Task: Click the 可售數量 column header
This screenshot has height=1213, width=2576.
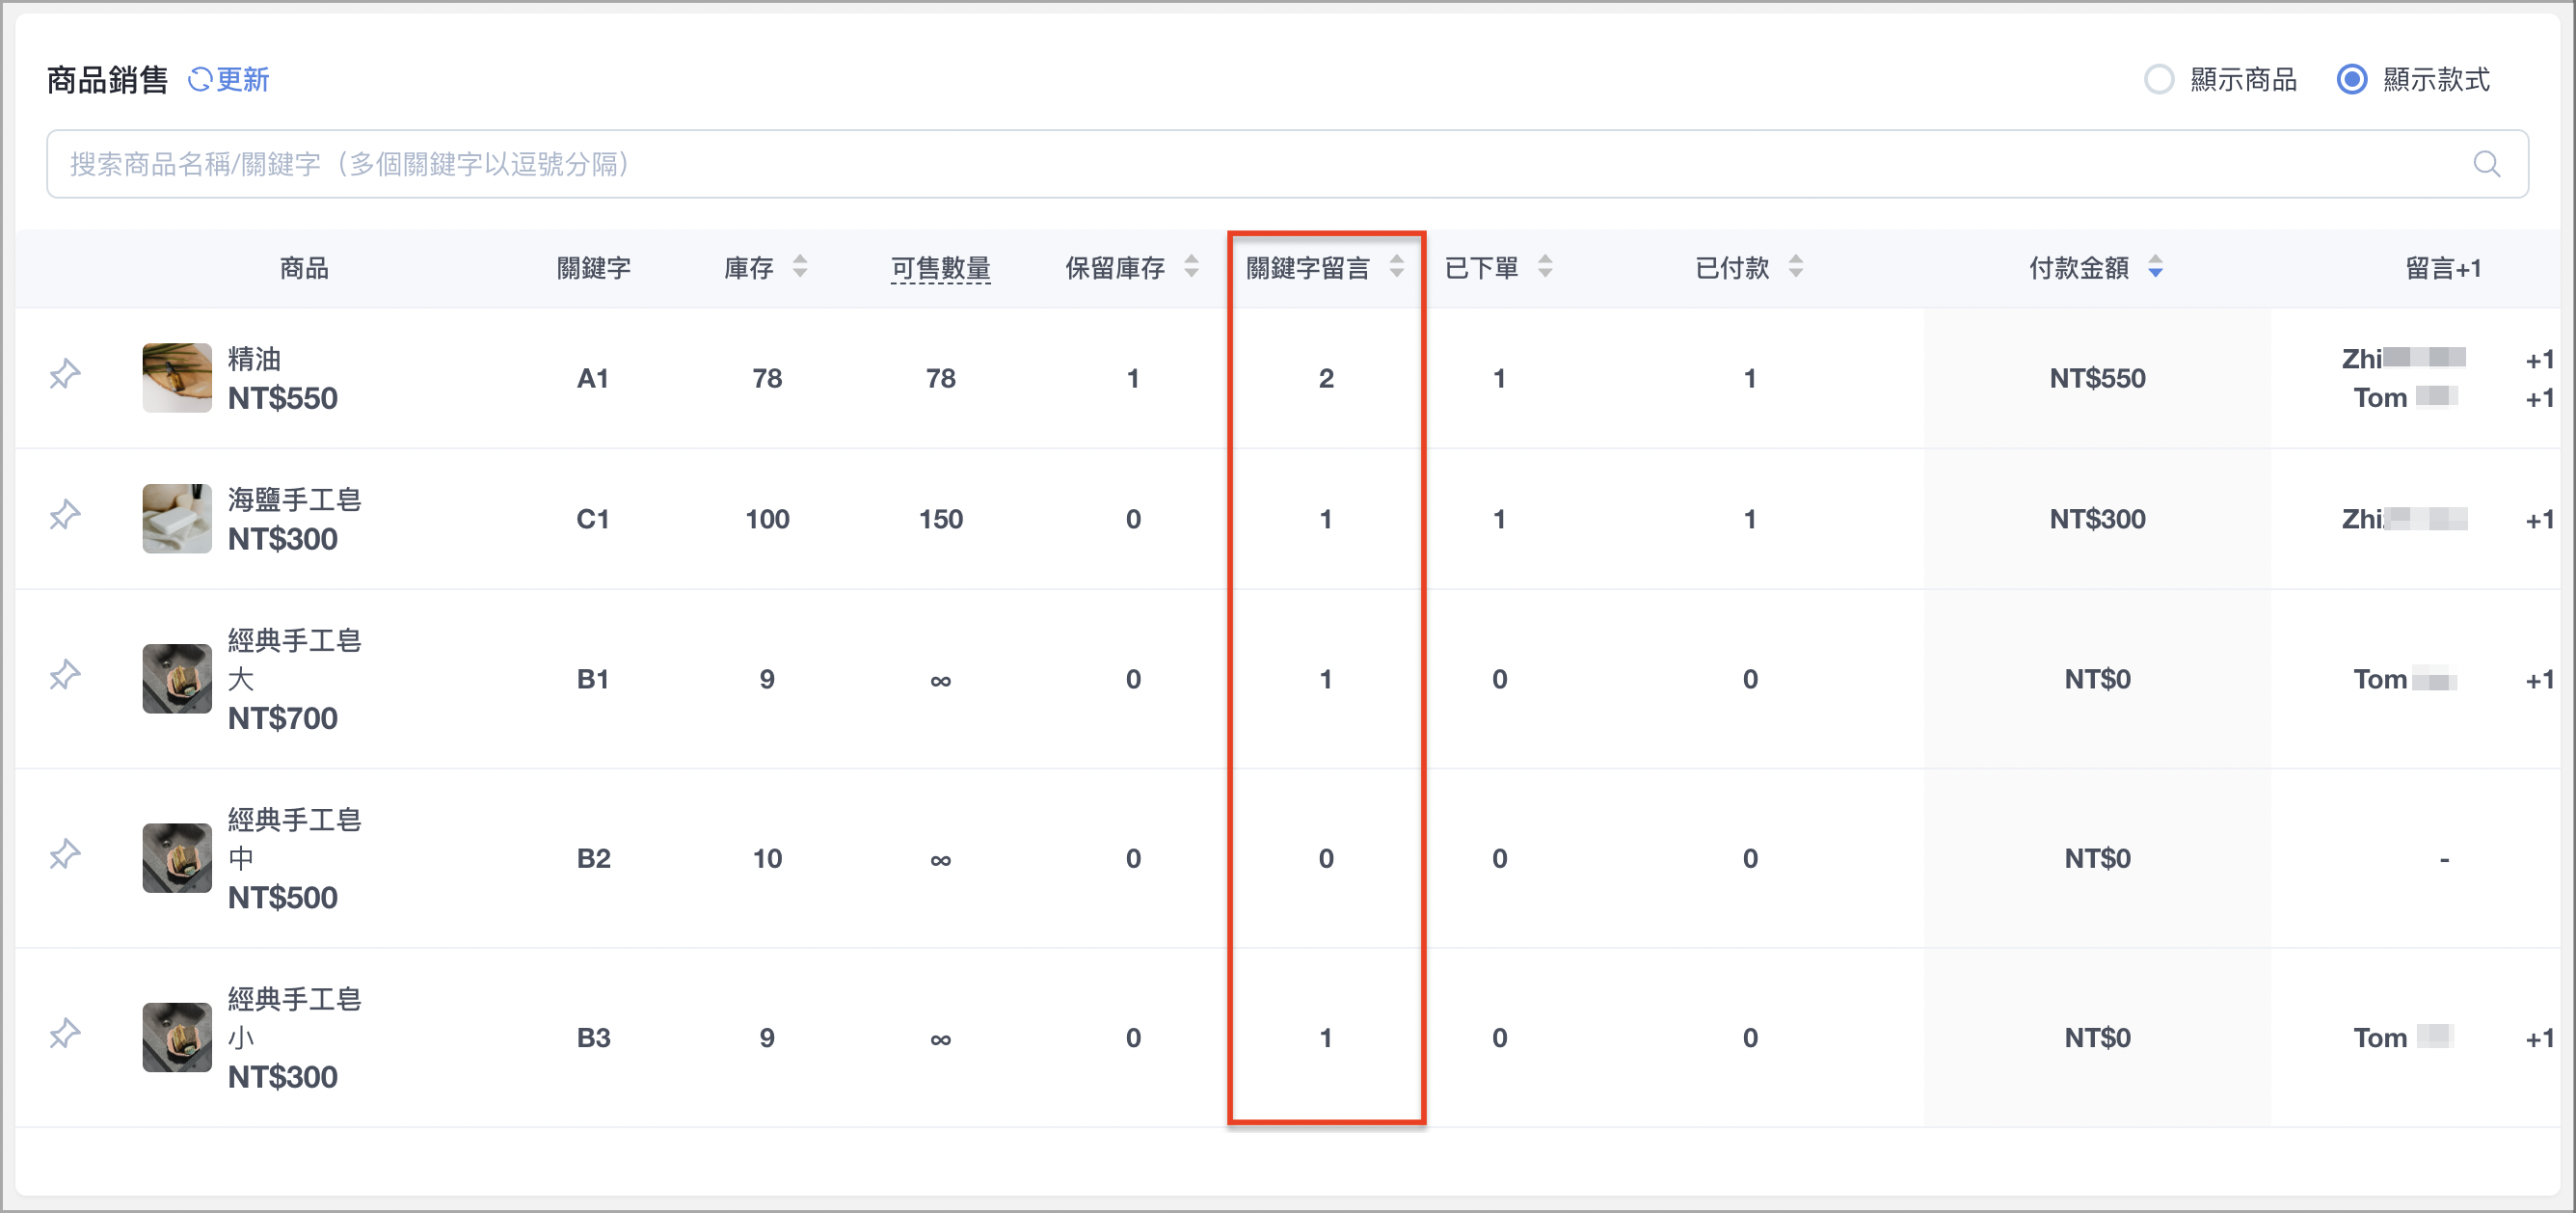Action: [940, 268]
